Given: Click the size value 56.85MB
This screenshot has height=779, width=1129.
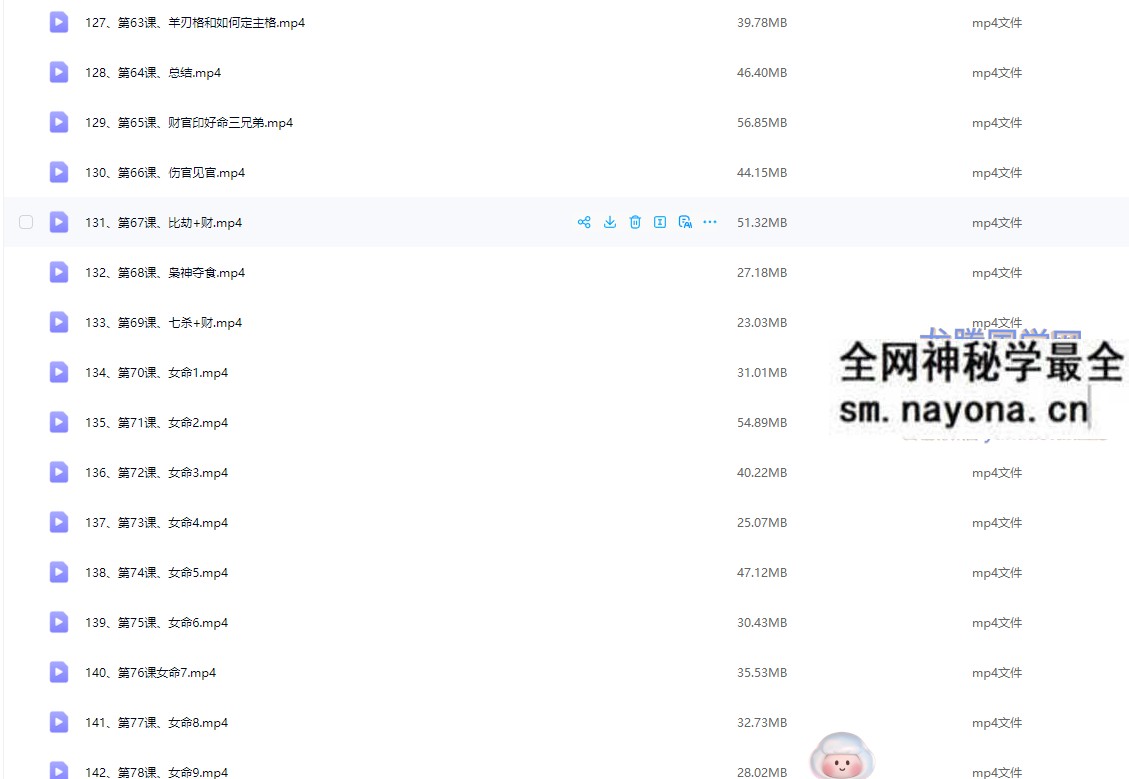Looking at the screenshot, I should pos(762,122).
